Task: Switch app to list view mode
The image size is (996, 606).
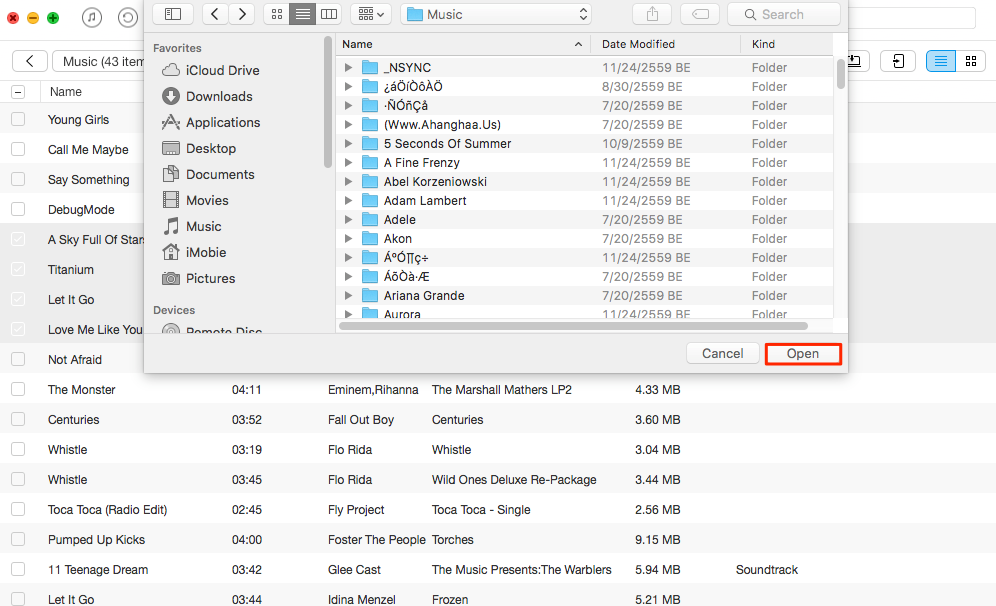Action: click(941, 61)
